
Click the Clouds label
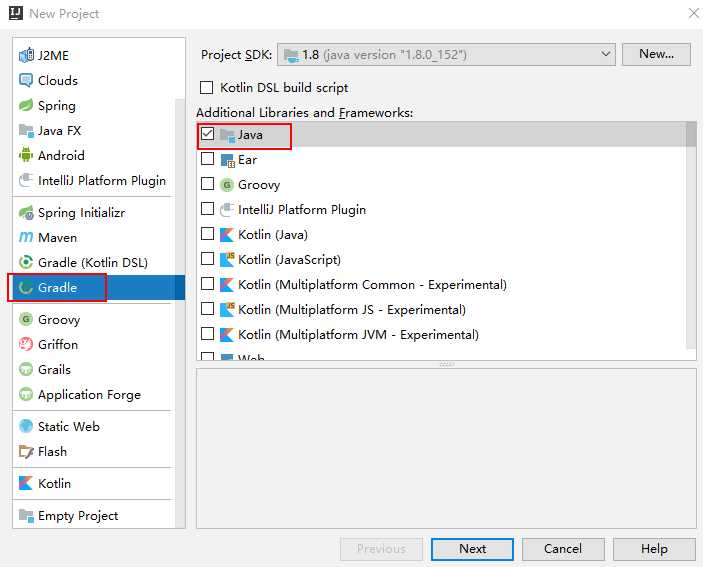click(58, 80)
